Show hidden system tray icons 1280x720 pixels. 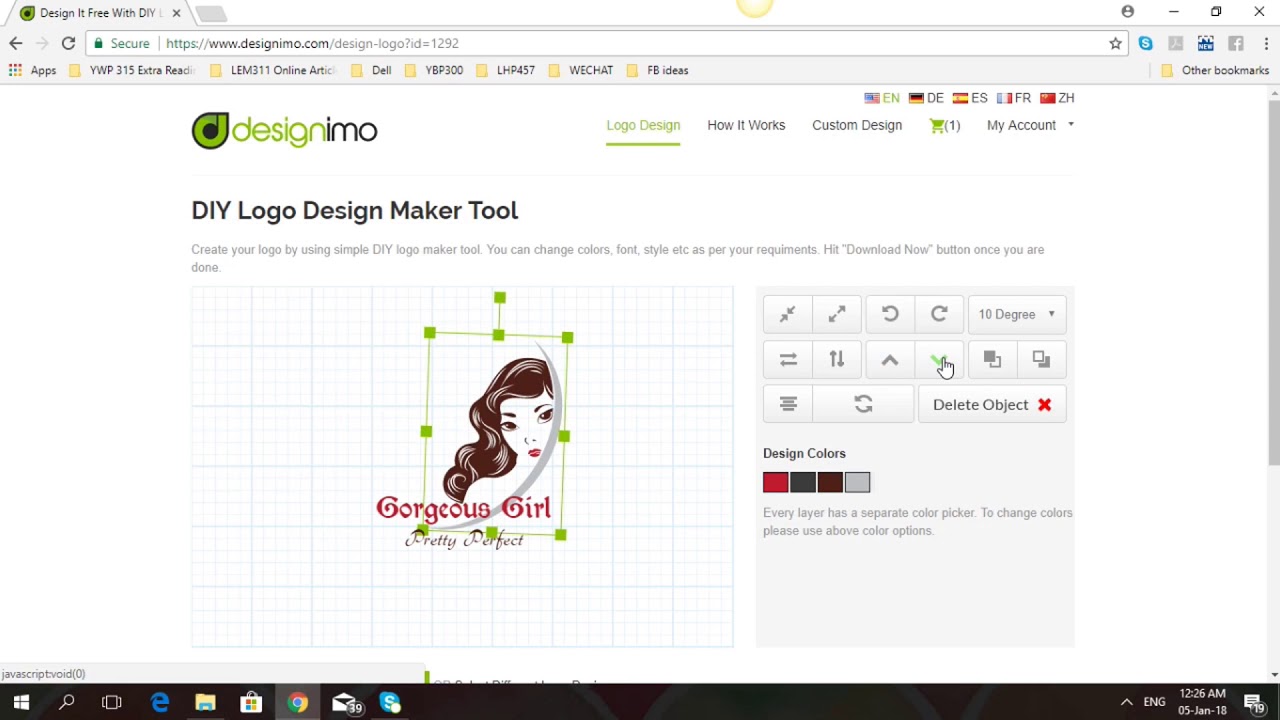(1126, 702)
